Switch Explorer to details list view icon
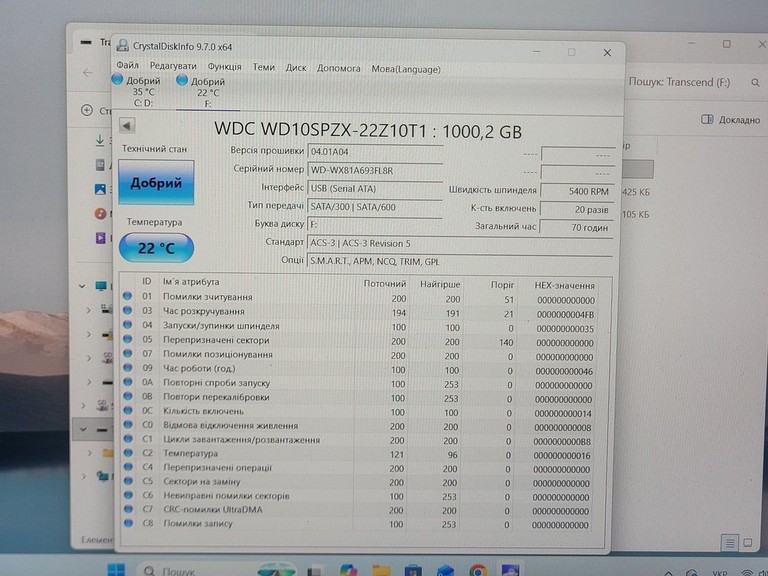Viewport: 768px width, 576px height. pyautogui.click(x=730, y=543)
